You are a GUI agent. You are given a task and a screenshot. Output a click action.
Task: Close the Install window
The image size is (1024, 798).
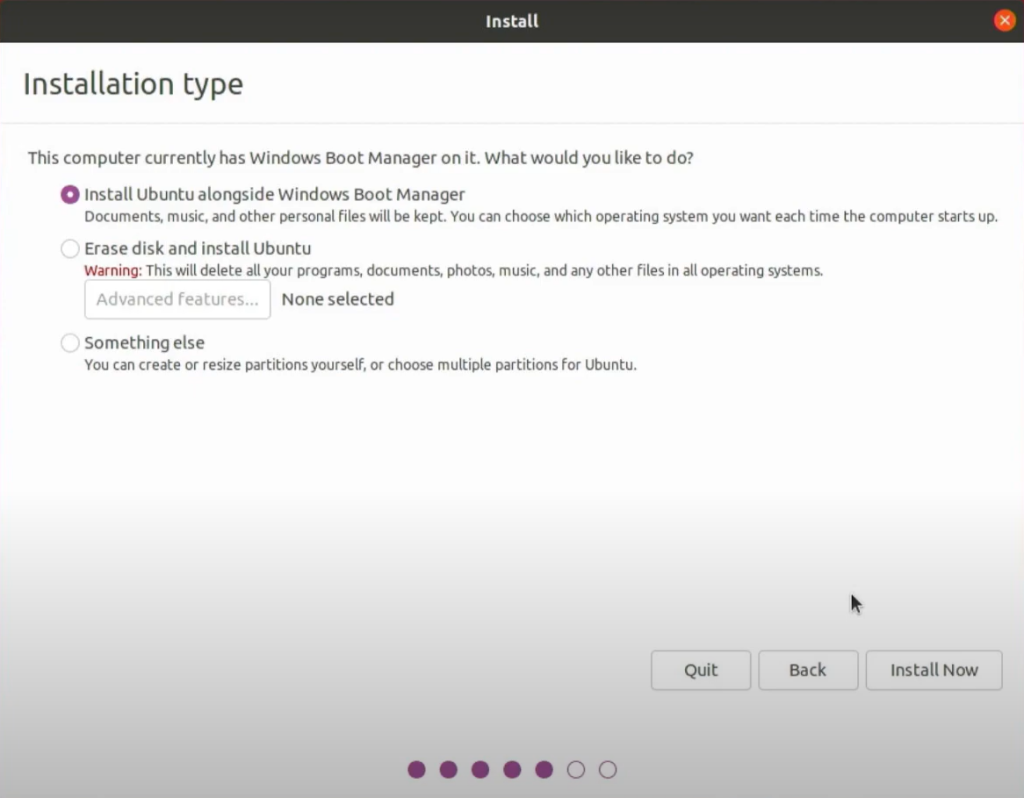coord(1004,21)
